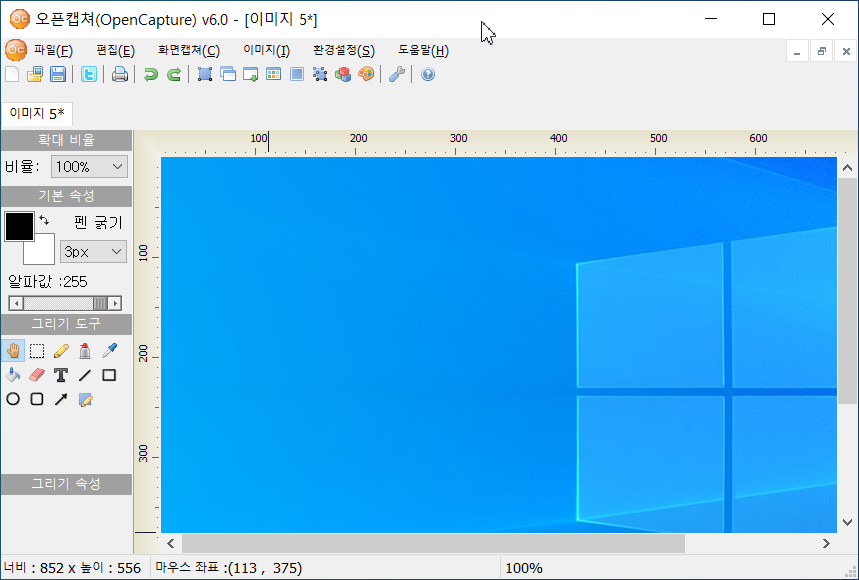Create a new blank image

pyautogui.click(x=12, y=74)
